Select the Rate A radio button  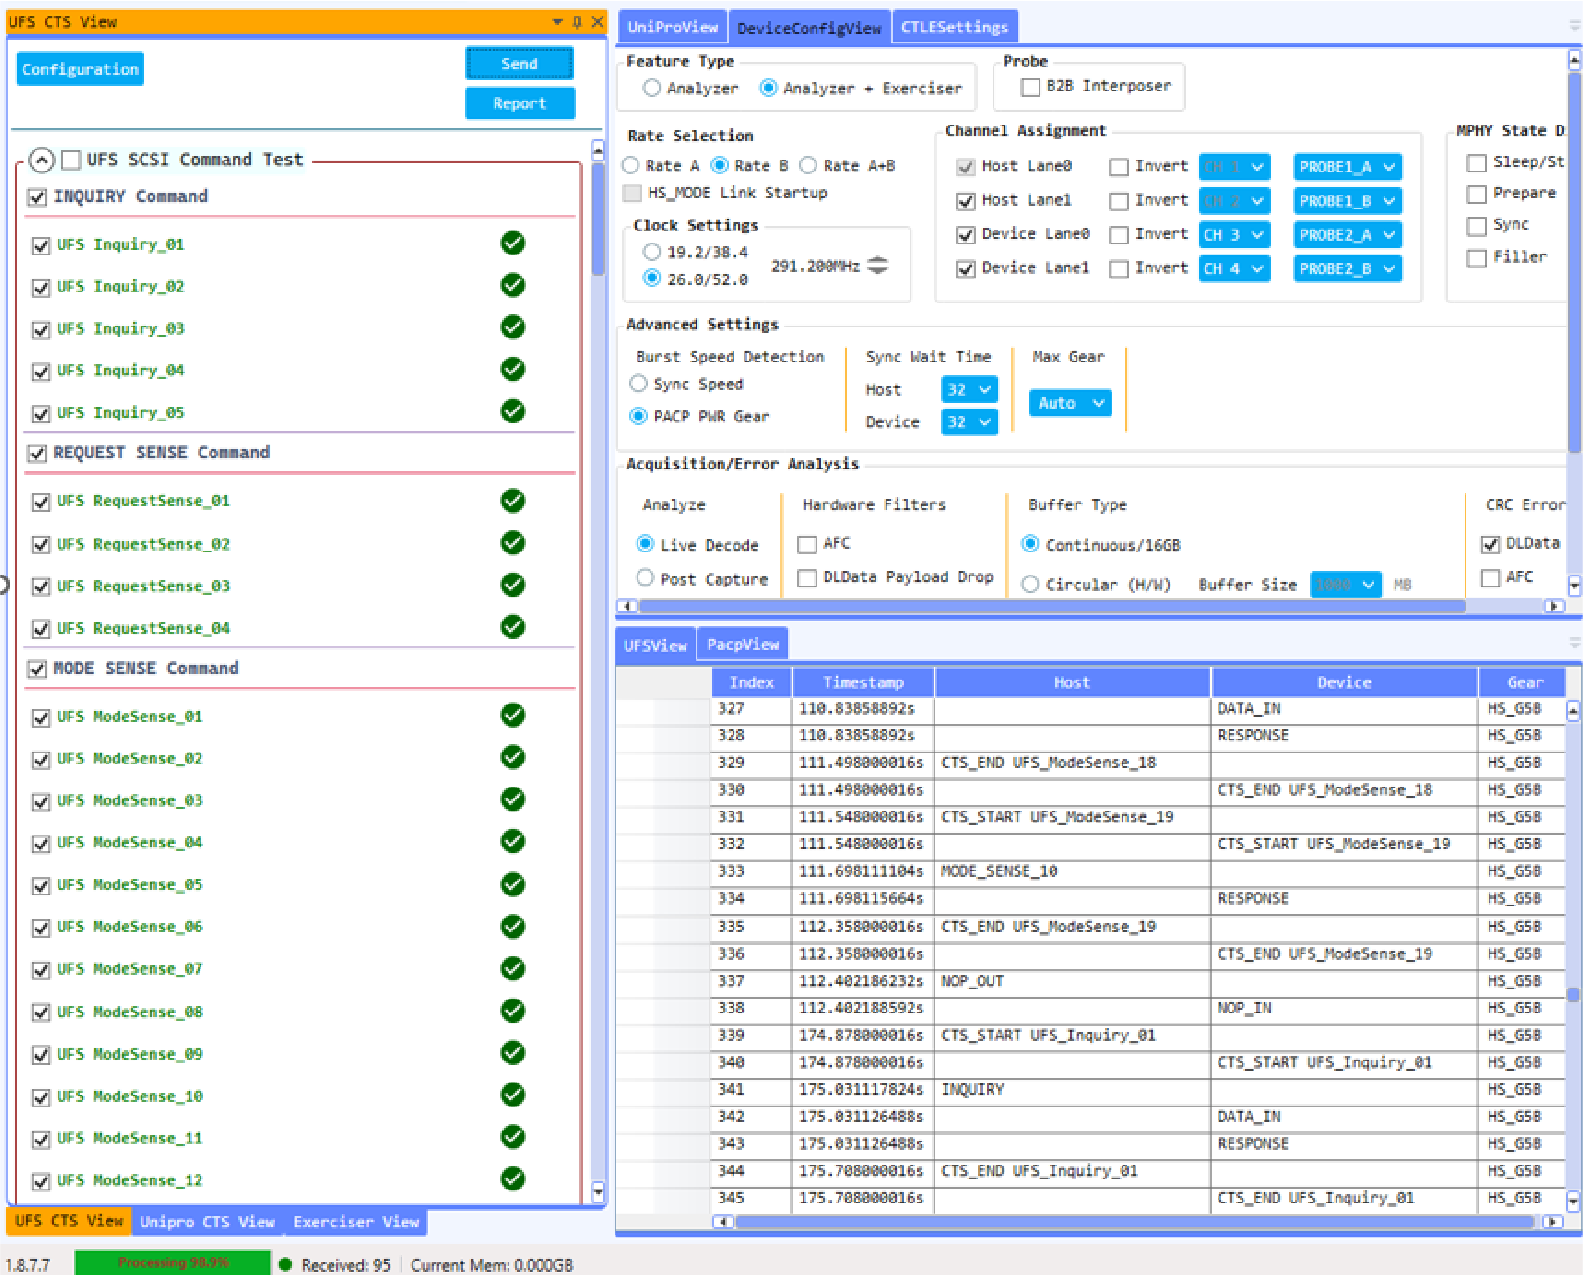(631, 165)
